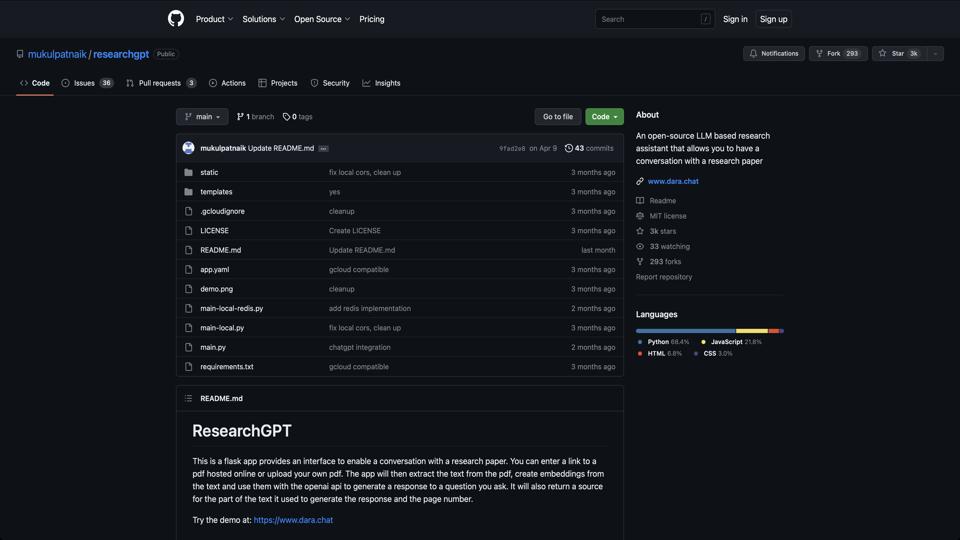The height and width of the screenshot is (540, 960).
Task: Open the green Code dropdown
Action: [604, 117]
